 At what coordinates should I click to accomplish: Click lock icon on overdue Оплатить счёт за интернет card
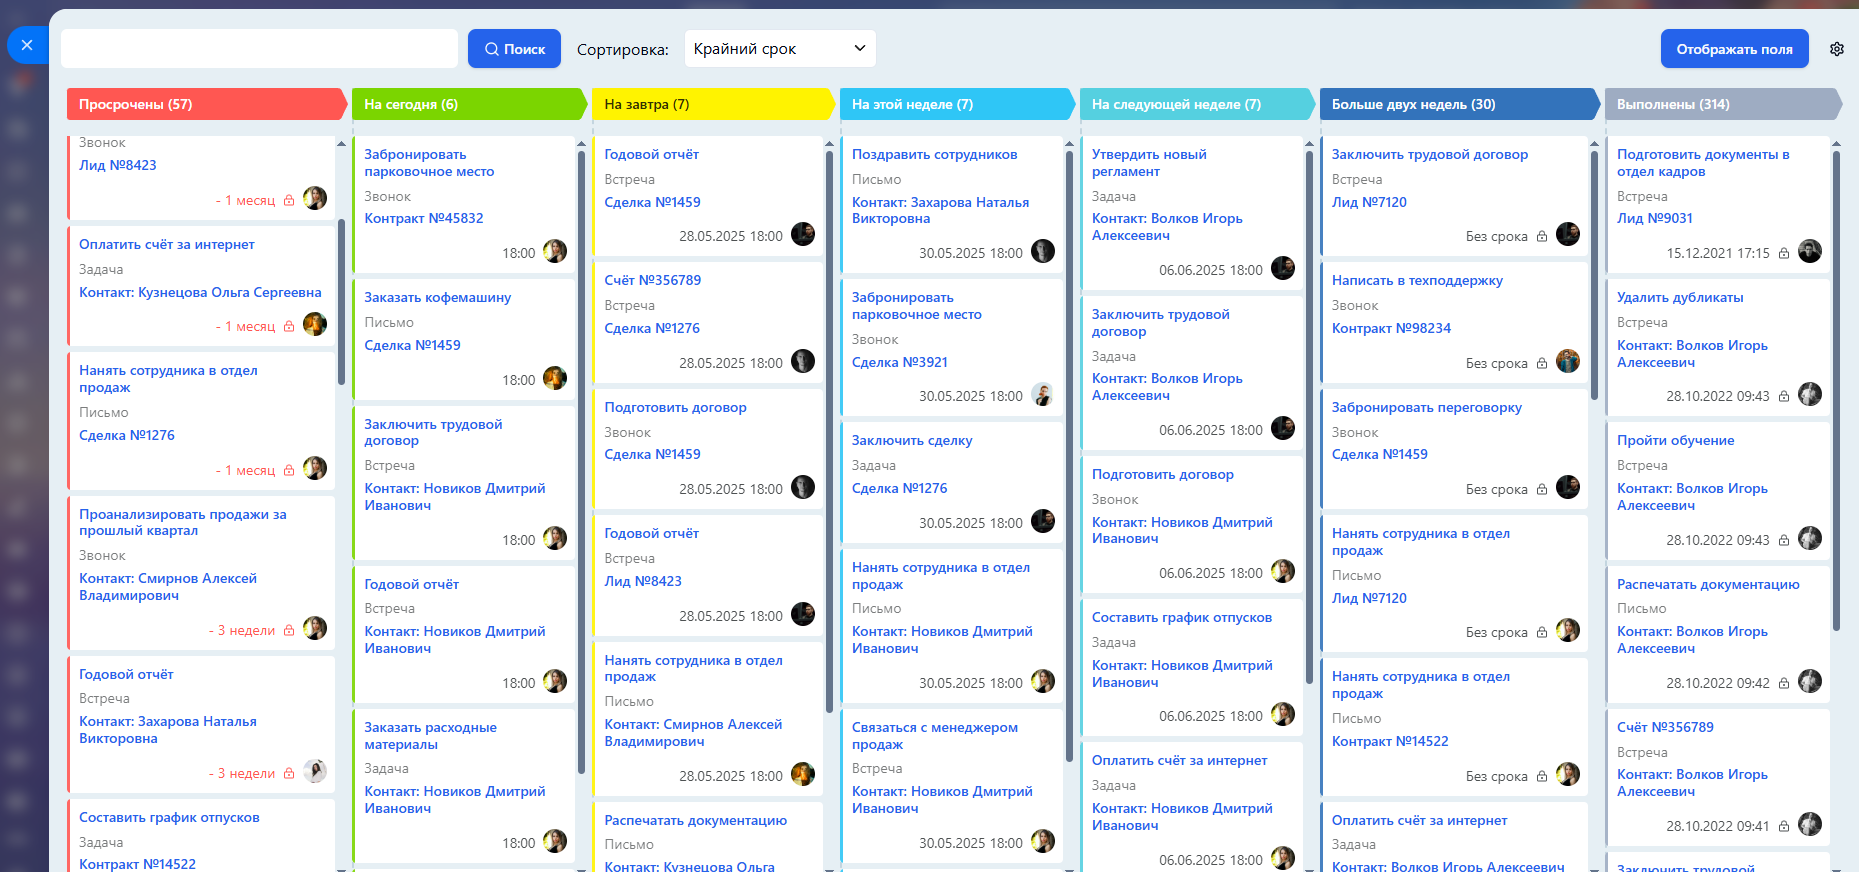point(289,326)
